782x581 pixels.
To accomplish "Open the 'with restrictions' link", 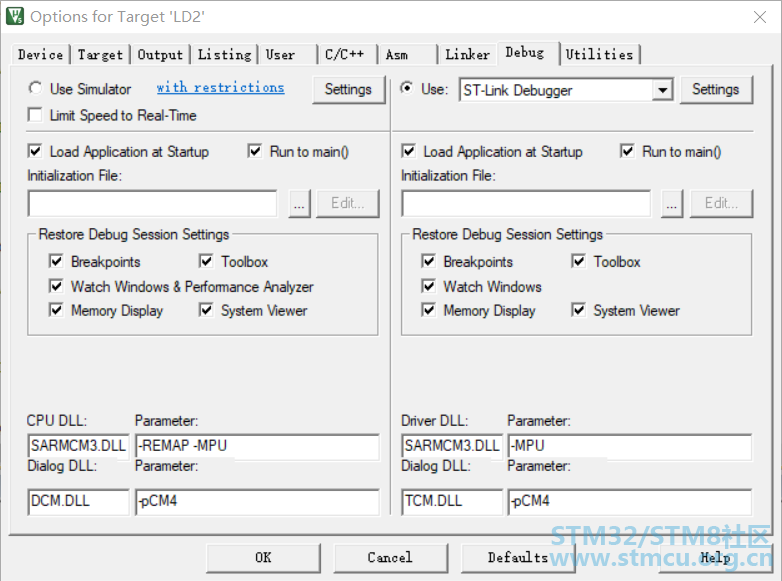I will click(x=220, y=88).
